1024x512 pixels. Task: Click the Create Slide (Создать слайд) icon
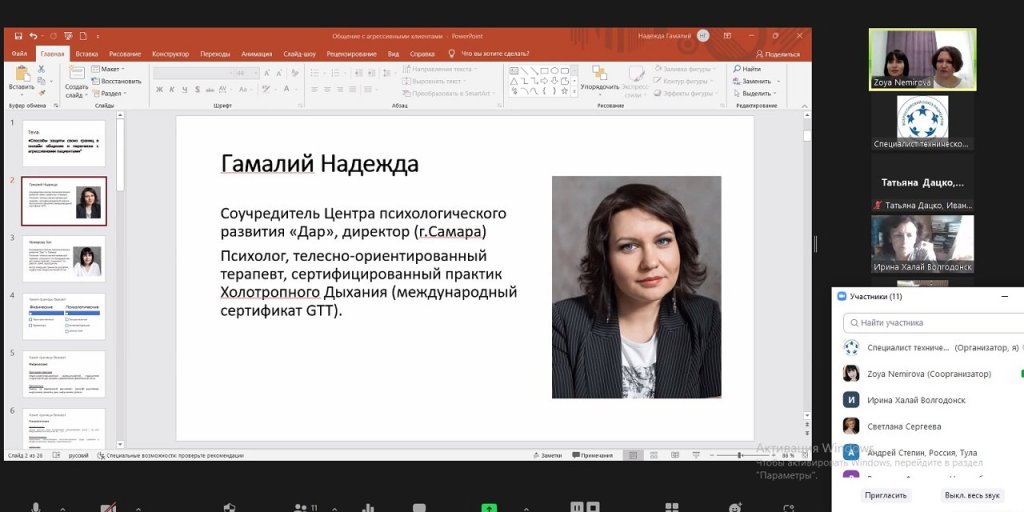pos(76,73)
